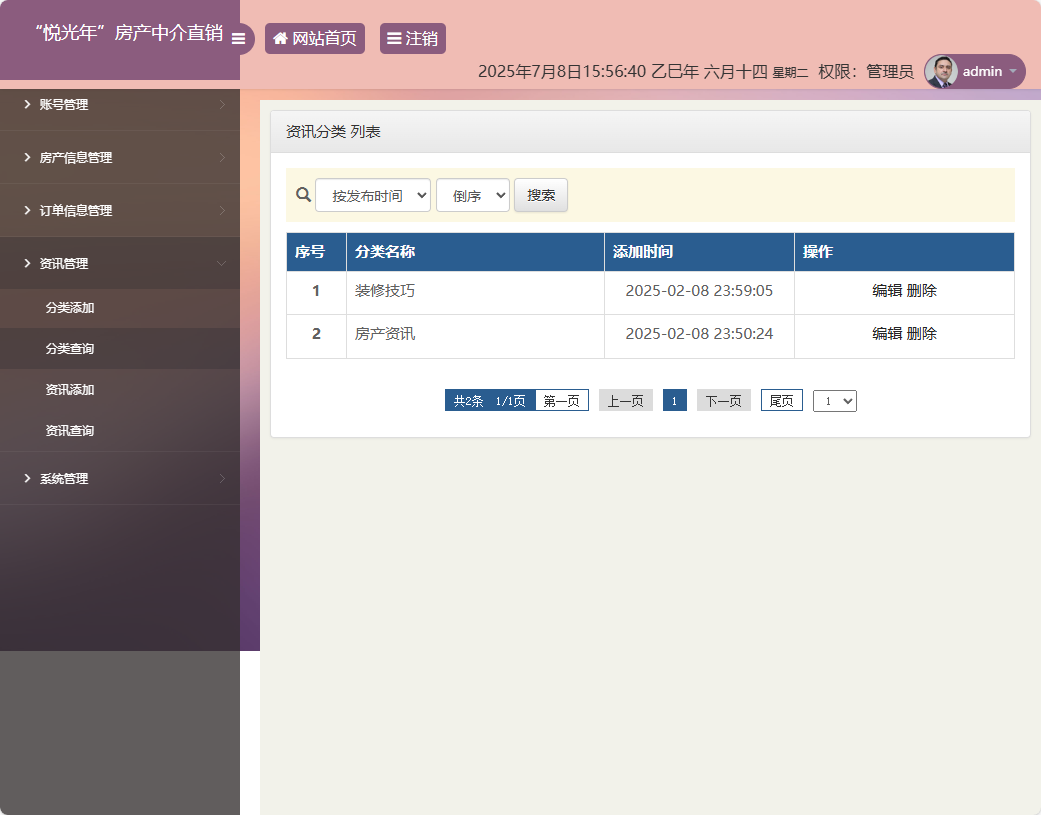Click the magnifier search icon
Screen dimensions: 1041x815
(303, 195)
